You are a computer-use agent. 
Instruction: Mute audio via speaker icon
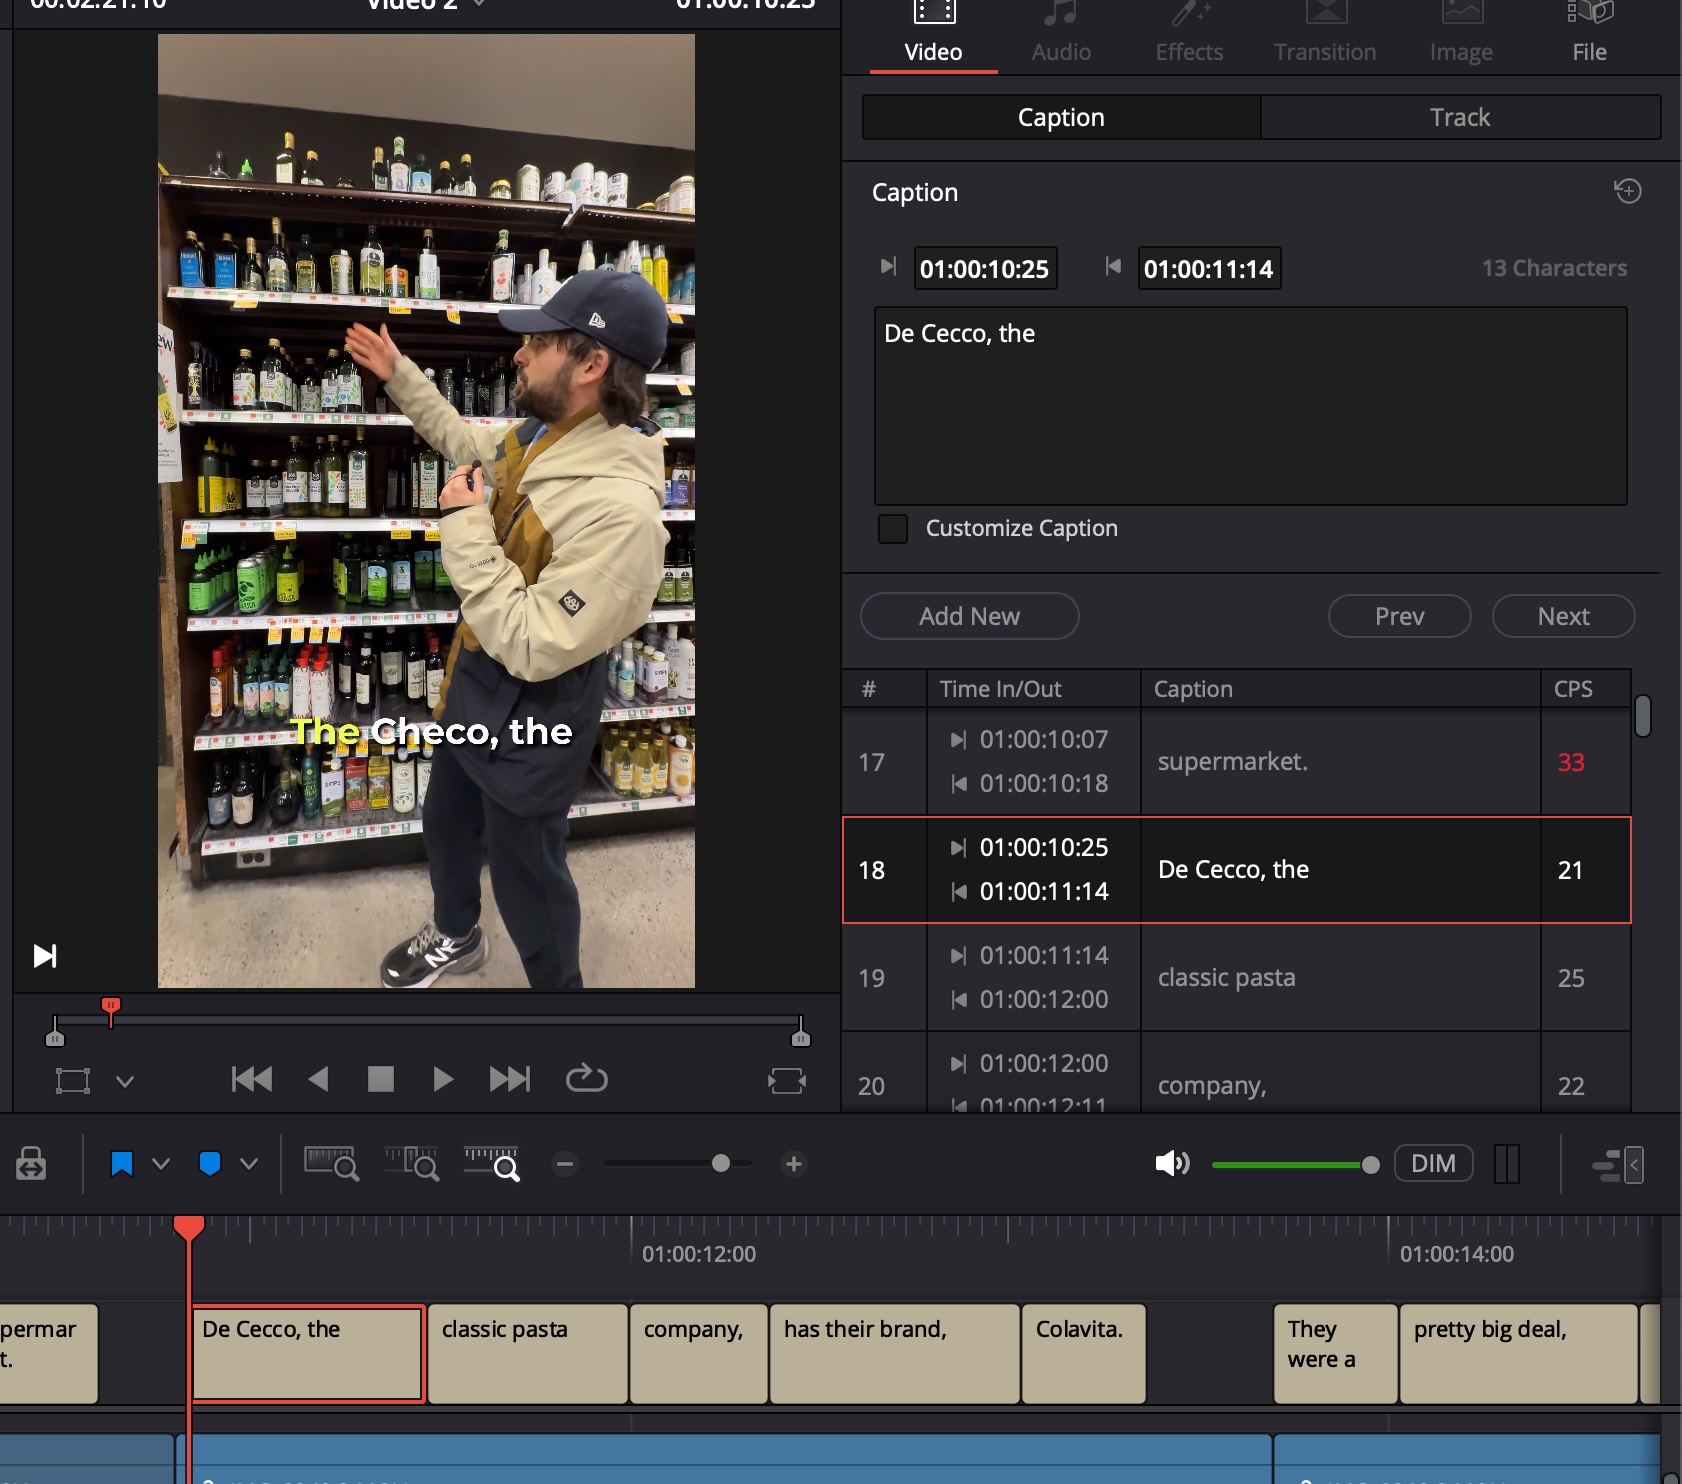1172,1163
